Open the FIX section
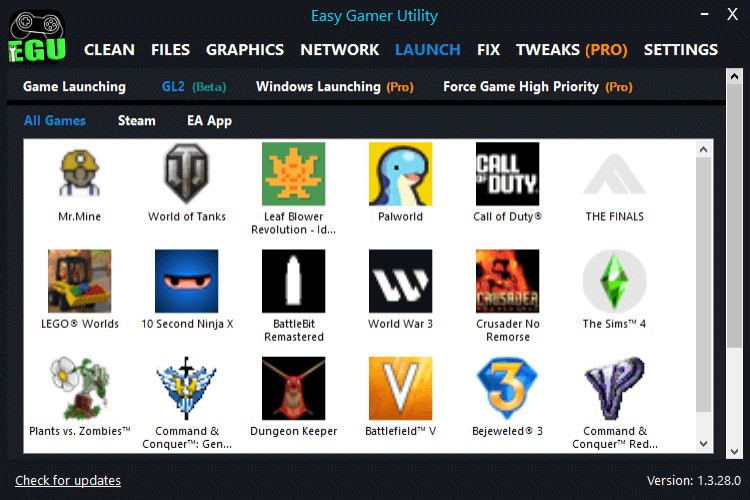The height and width of the screenshot is (500, 750). [488, 50]
